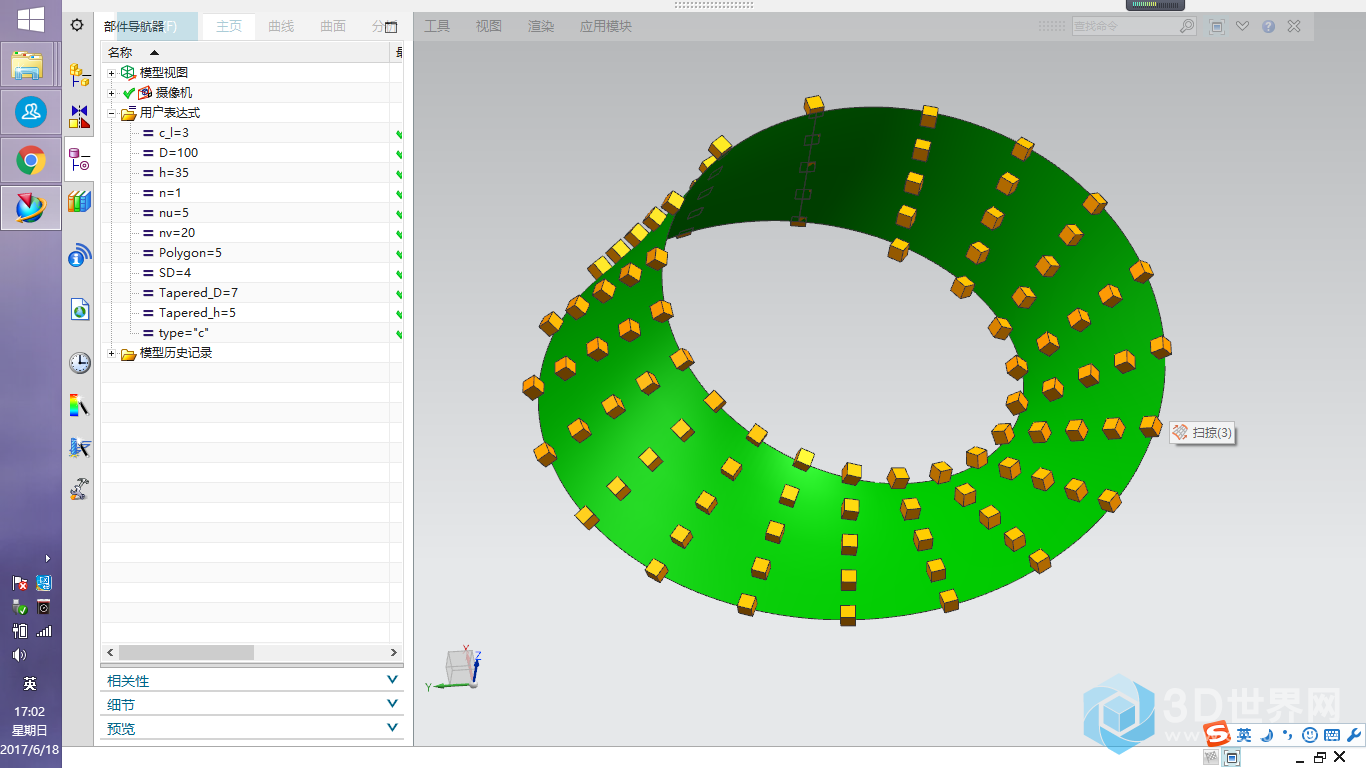Viewport: 1366px width, 768px height.
Task: Select the Part Navigator sidebar icon
Action: (79, 159)
